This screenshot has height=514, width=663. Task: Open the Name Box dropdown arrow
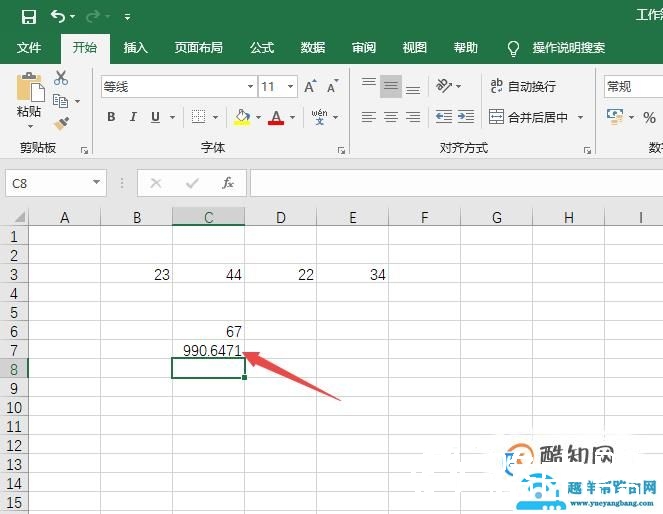point(96,182)
